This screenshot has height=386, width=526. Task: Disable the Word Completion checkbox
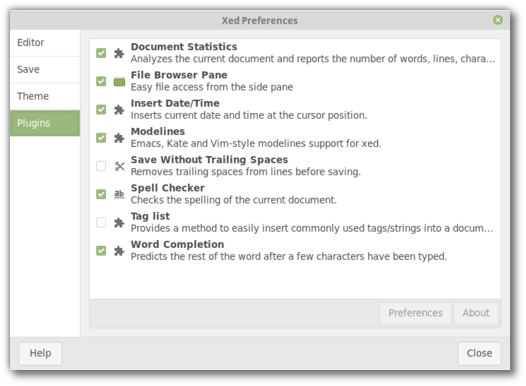(101, 251)
